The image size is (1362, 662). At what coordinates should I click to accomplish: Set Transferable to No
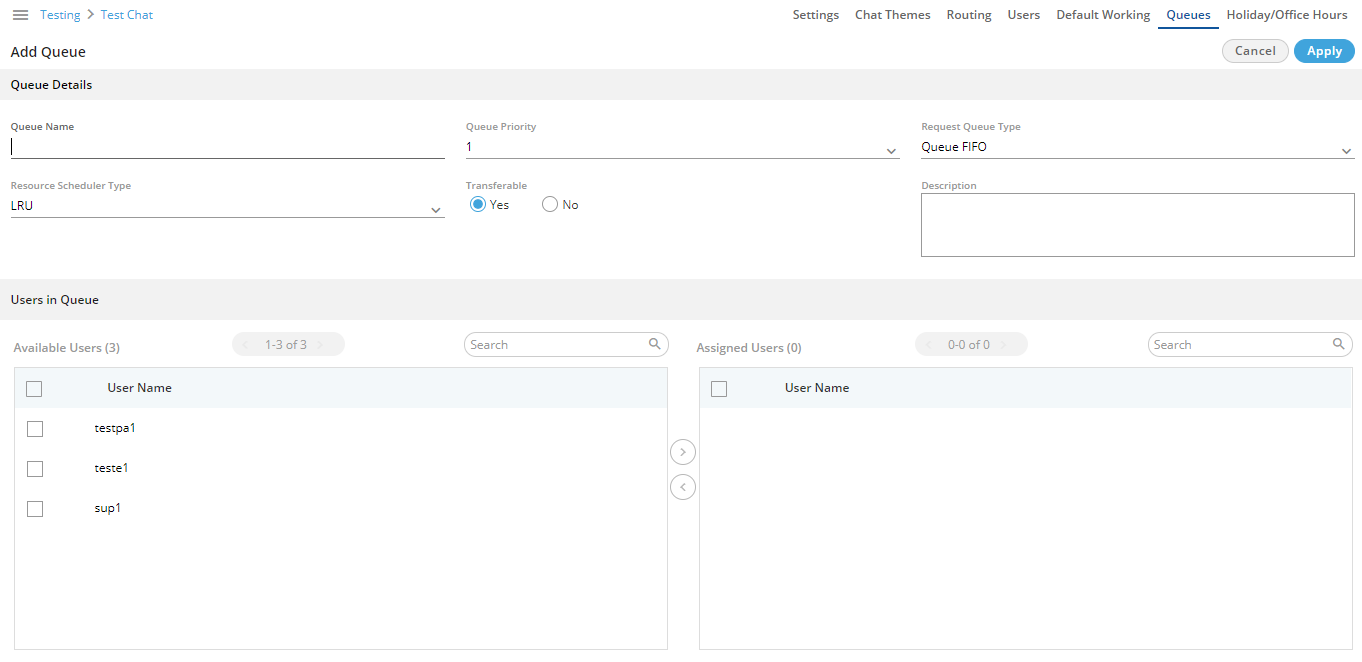(x=550, y=205)
